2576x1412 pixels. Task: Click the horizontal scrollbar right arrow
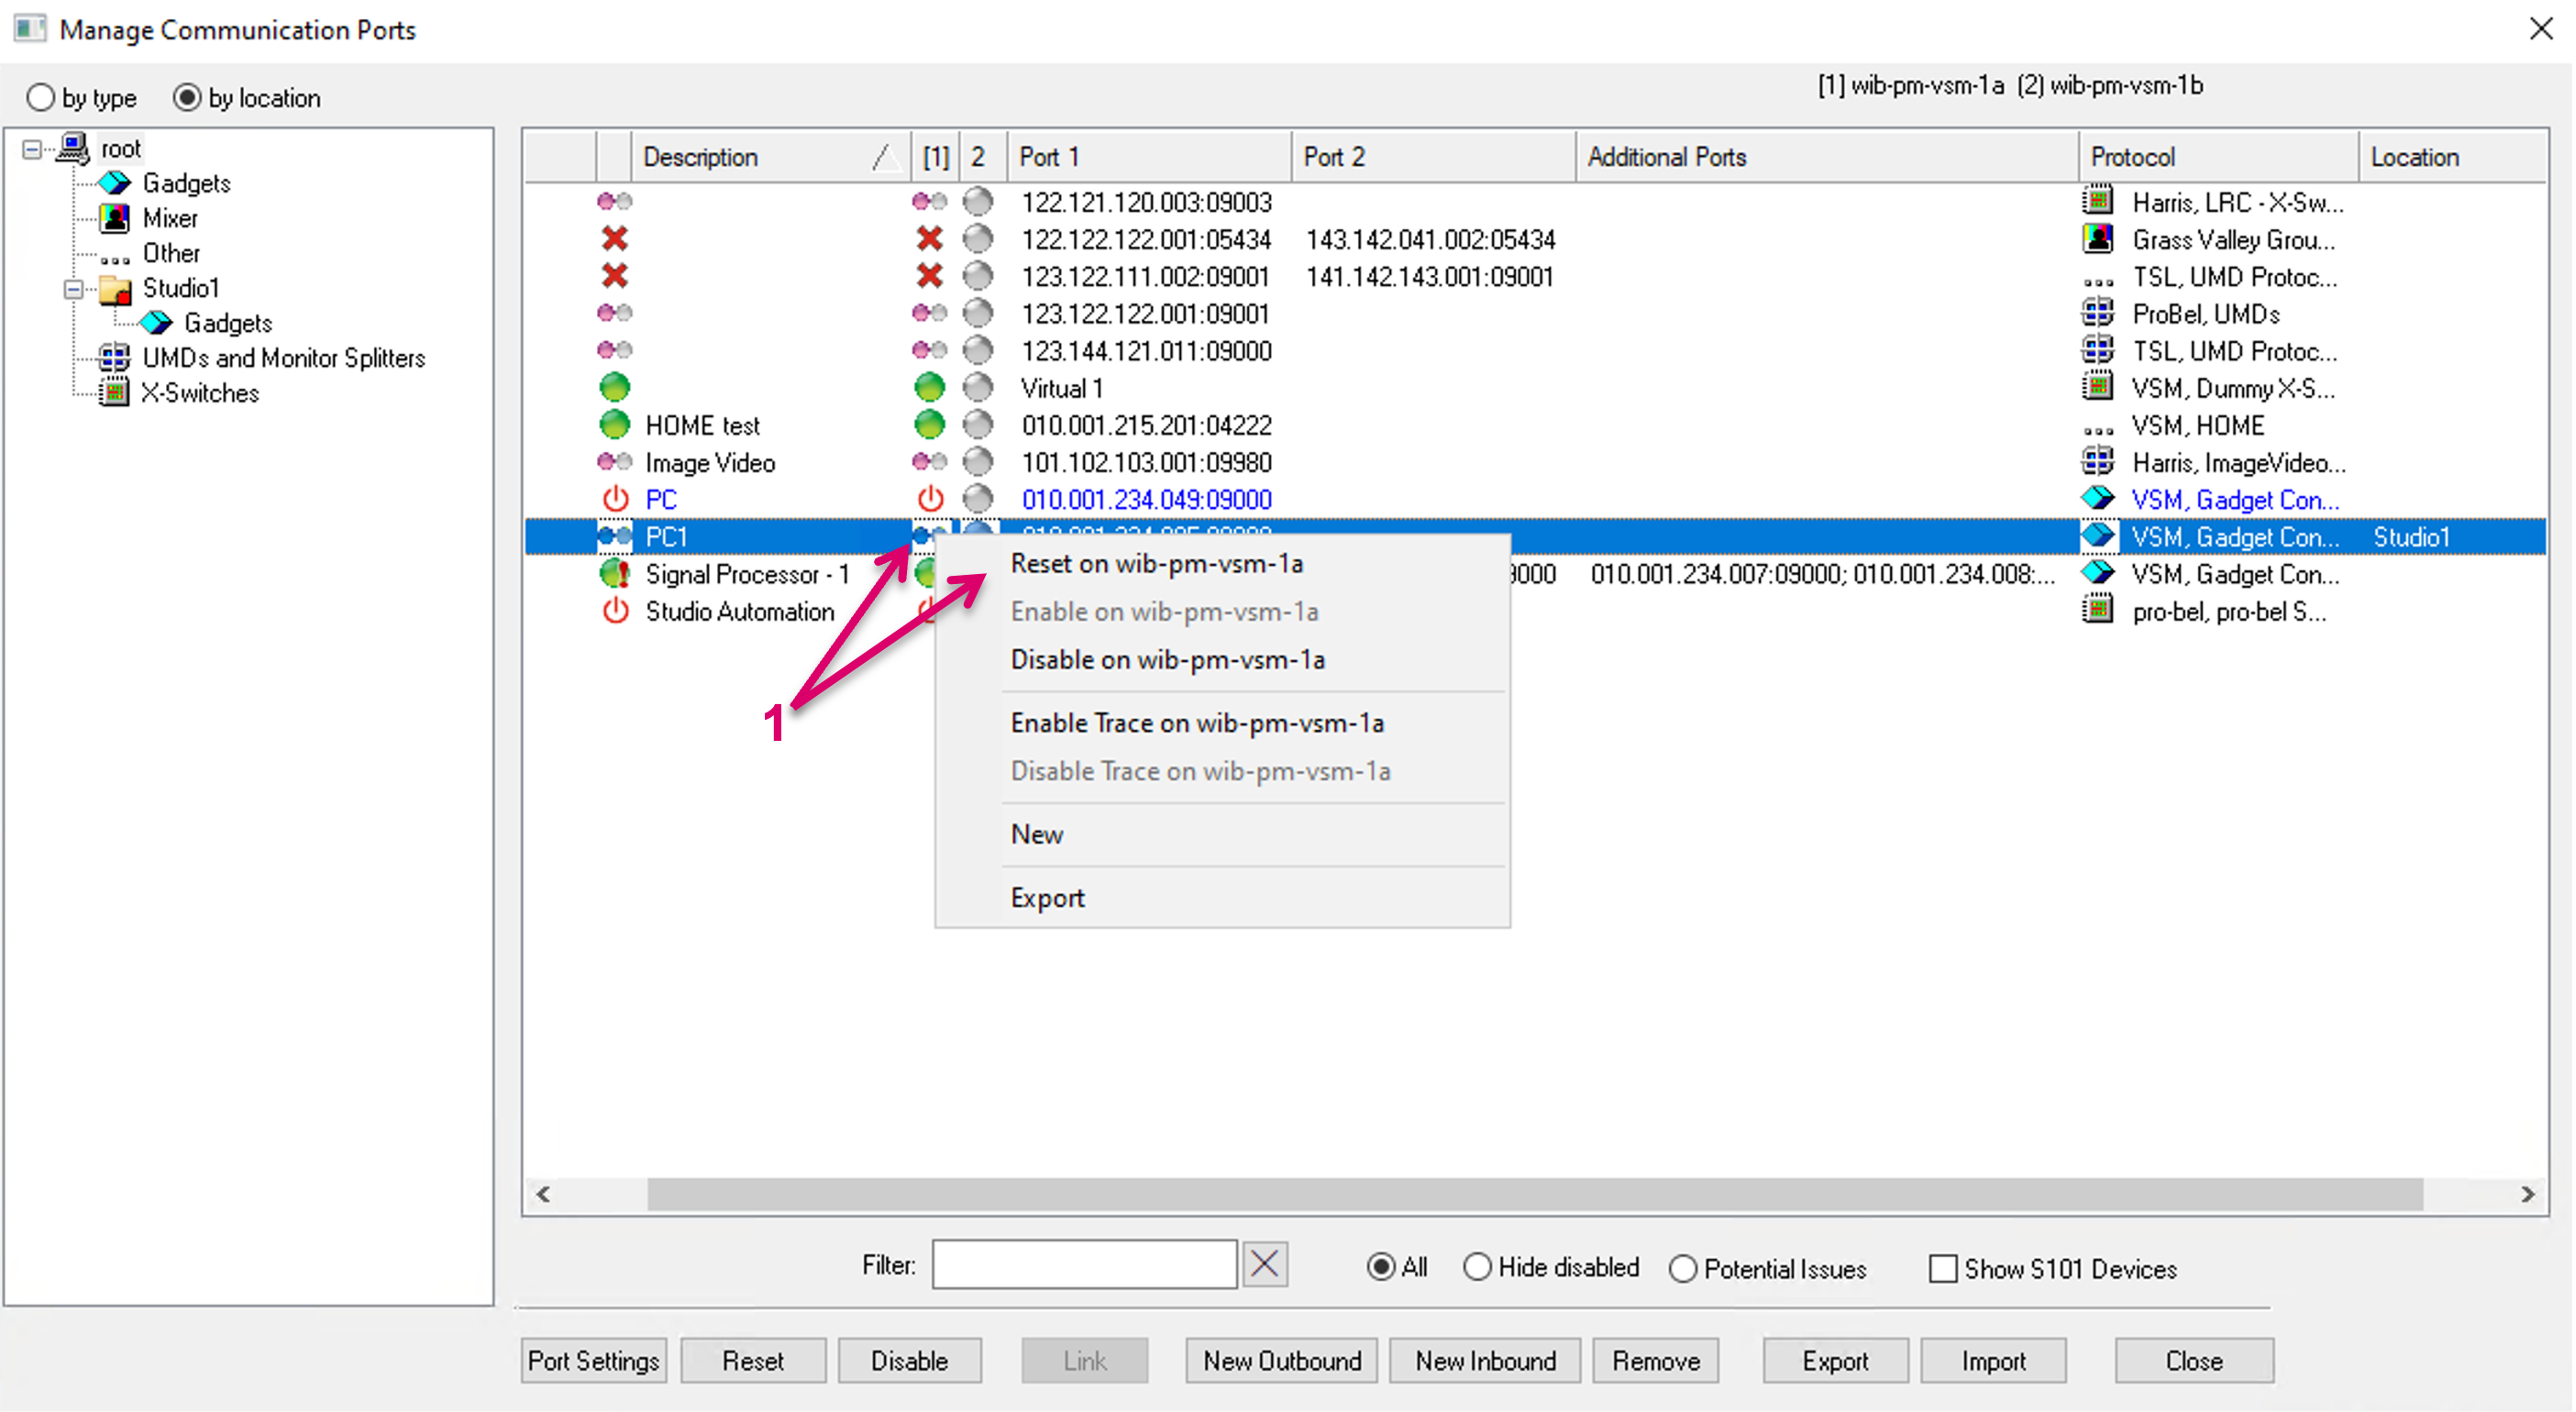pyautogui.click(x=2527, y=1194)
